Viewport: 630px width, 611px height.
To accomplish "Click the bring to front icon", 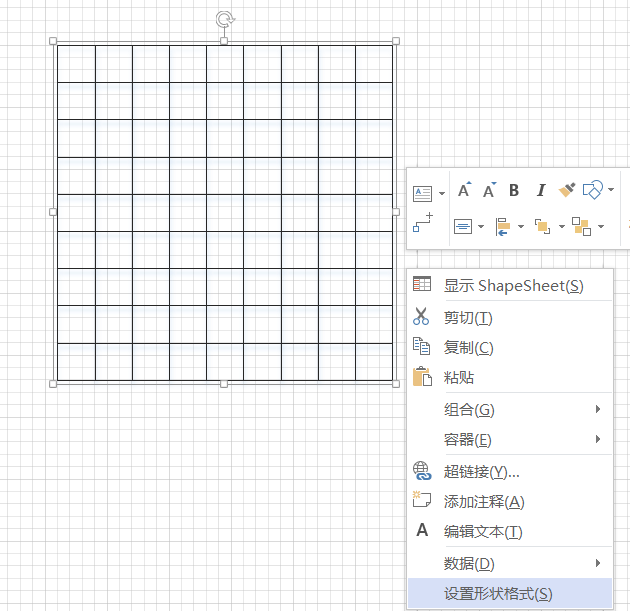I will pos(542,227).
